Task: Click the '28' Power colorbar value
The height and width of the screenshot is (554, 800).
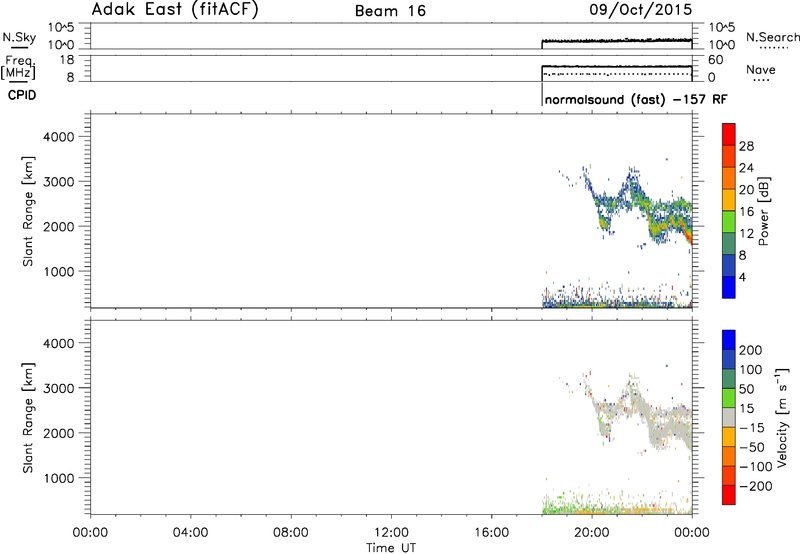Action: pos(746,146)
